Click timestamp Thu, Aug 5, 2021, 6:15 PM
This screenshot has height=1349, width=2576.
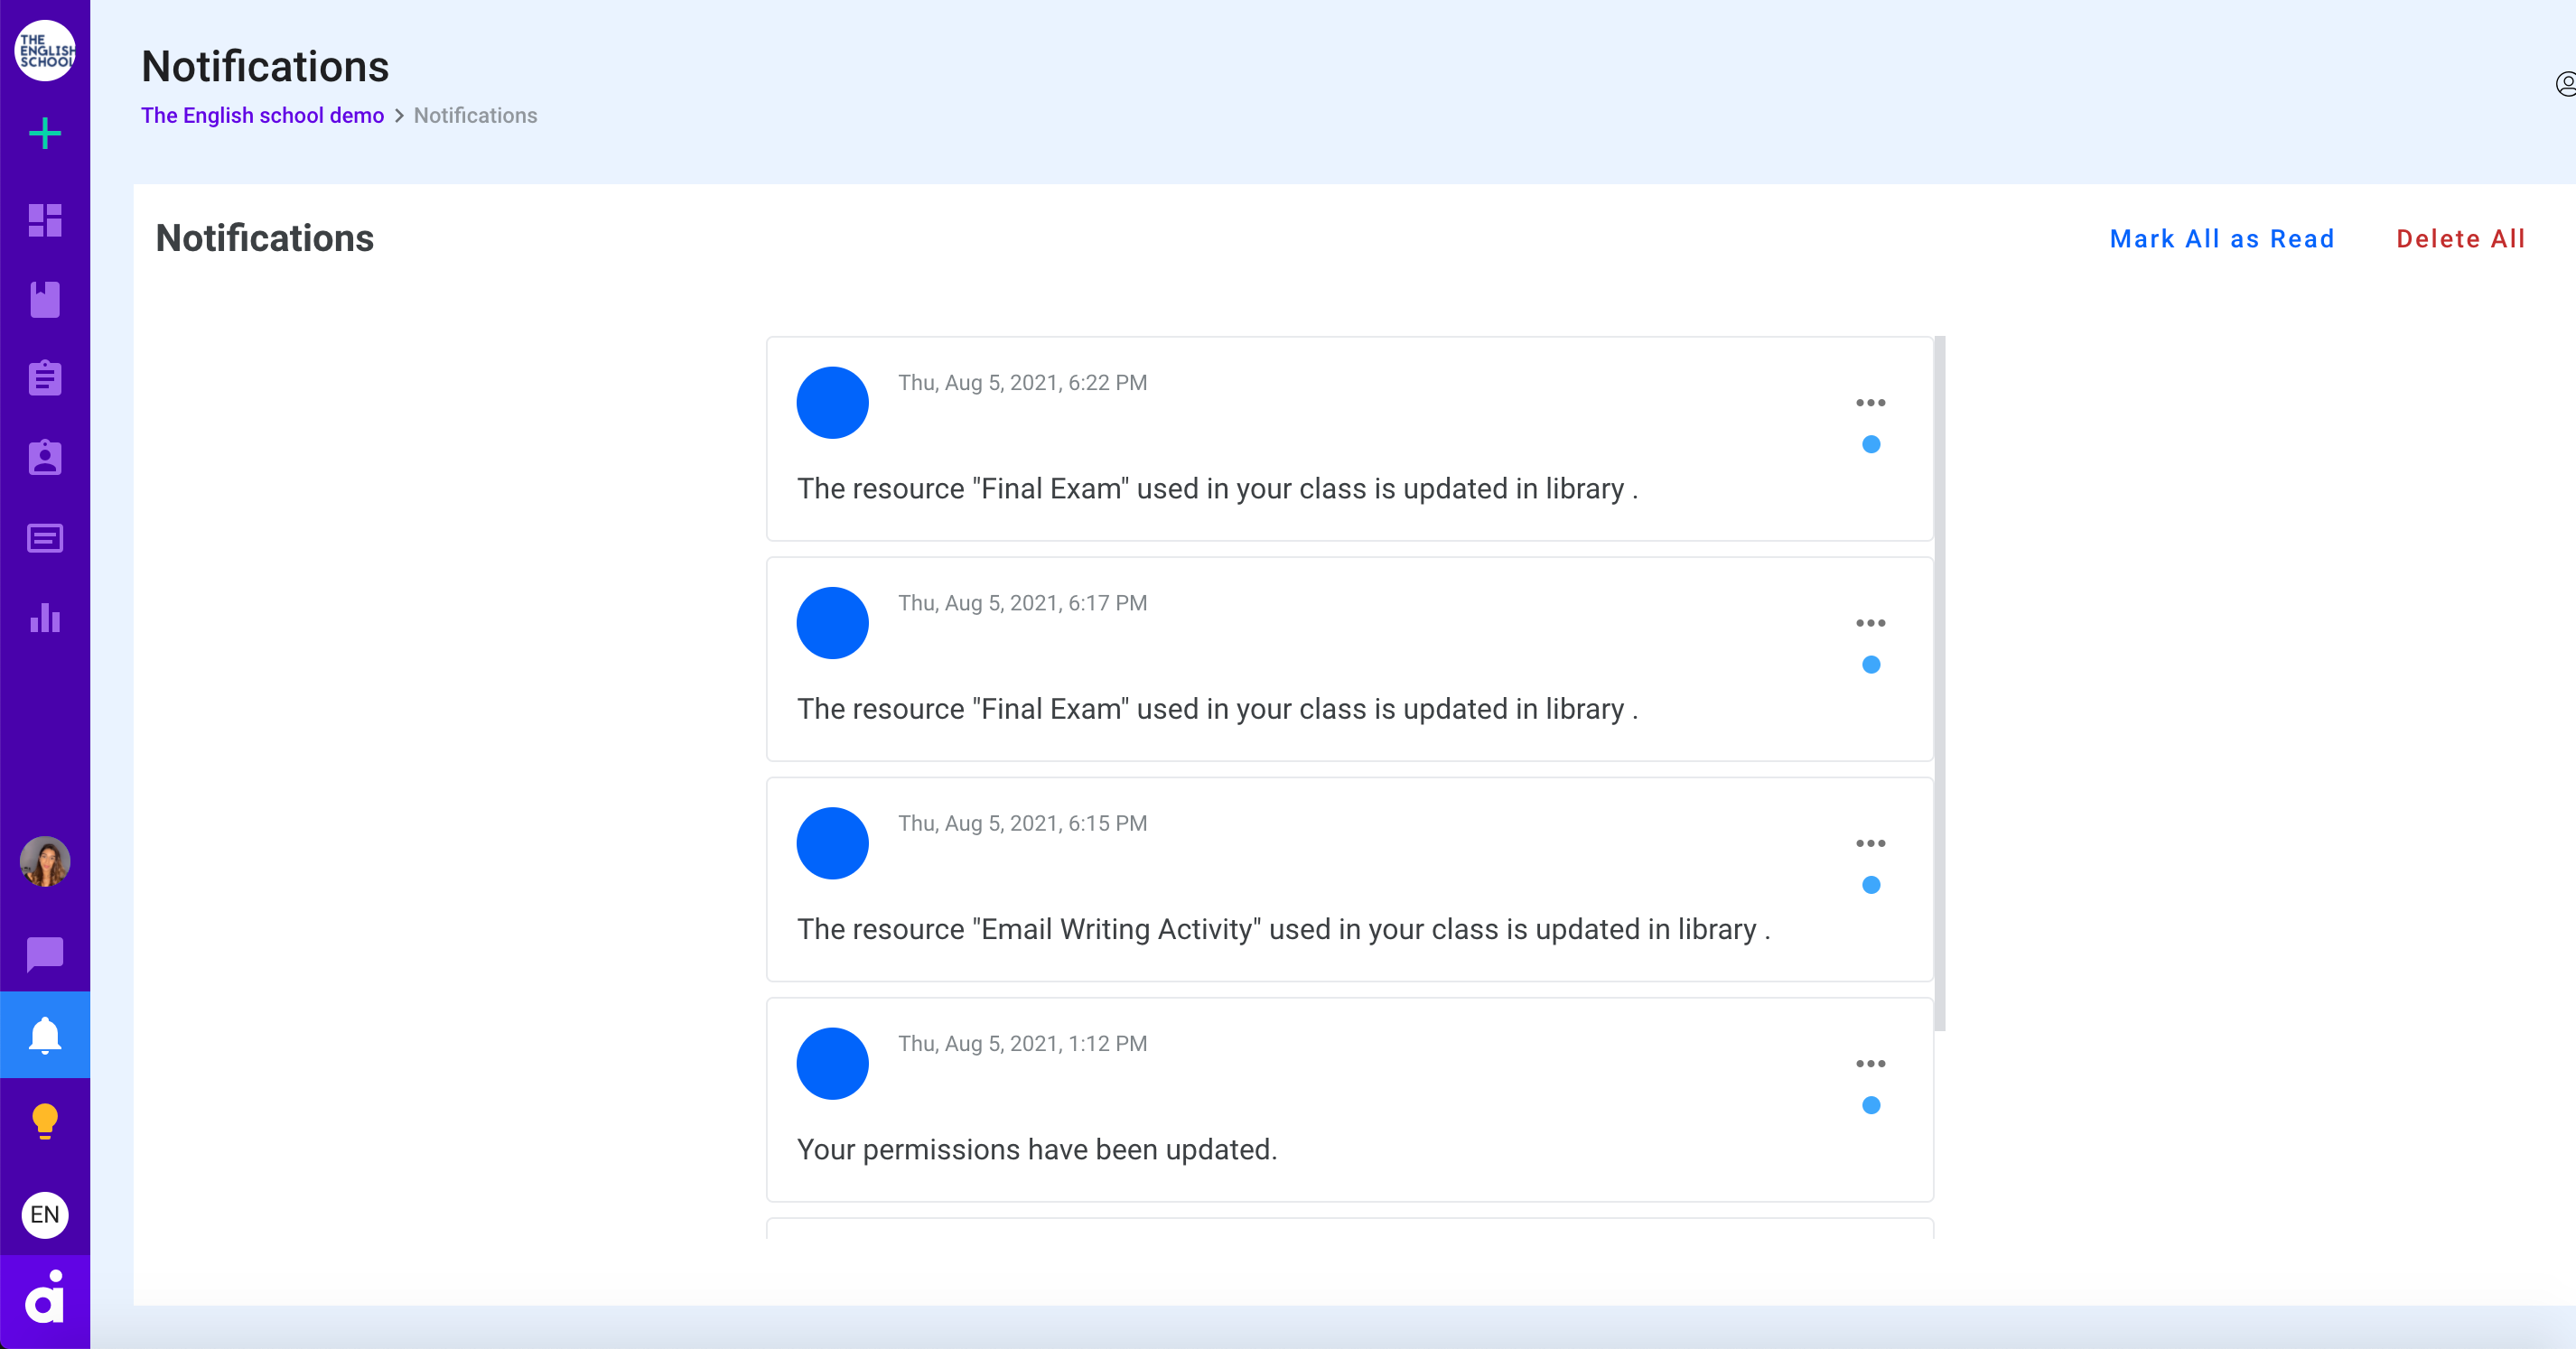1022,823
